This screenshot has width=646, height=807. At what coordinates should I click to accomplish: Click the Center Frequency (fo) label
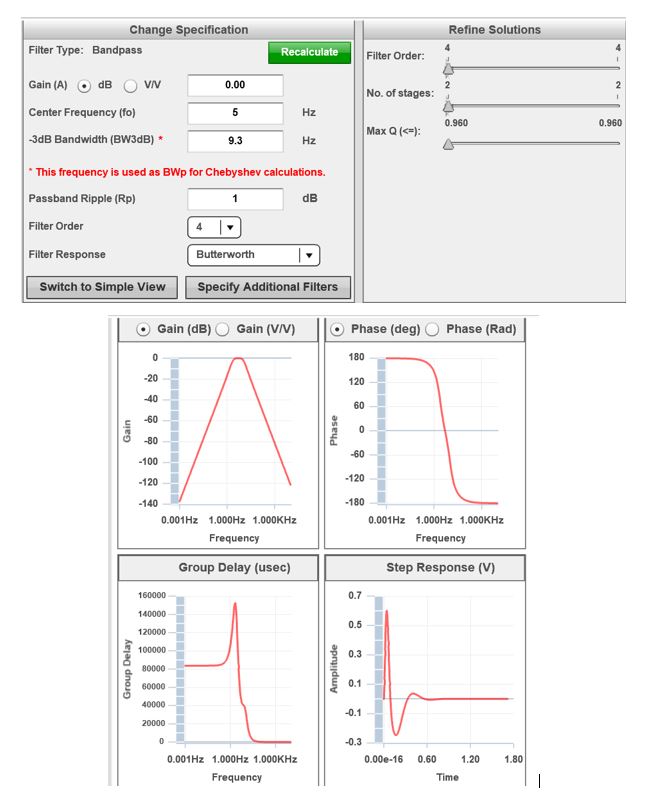[x=82, y=112]
